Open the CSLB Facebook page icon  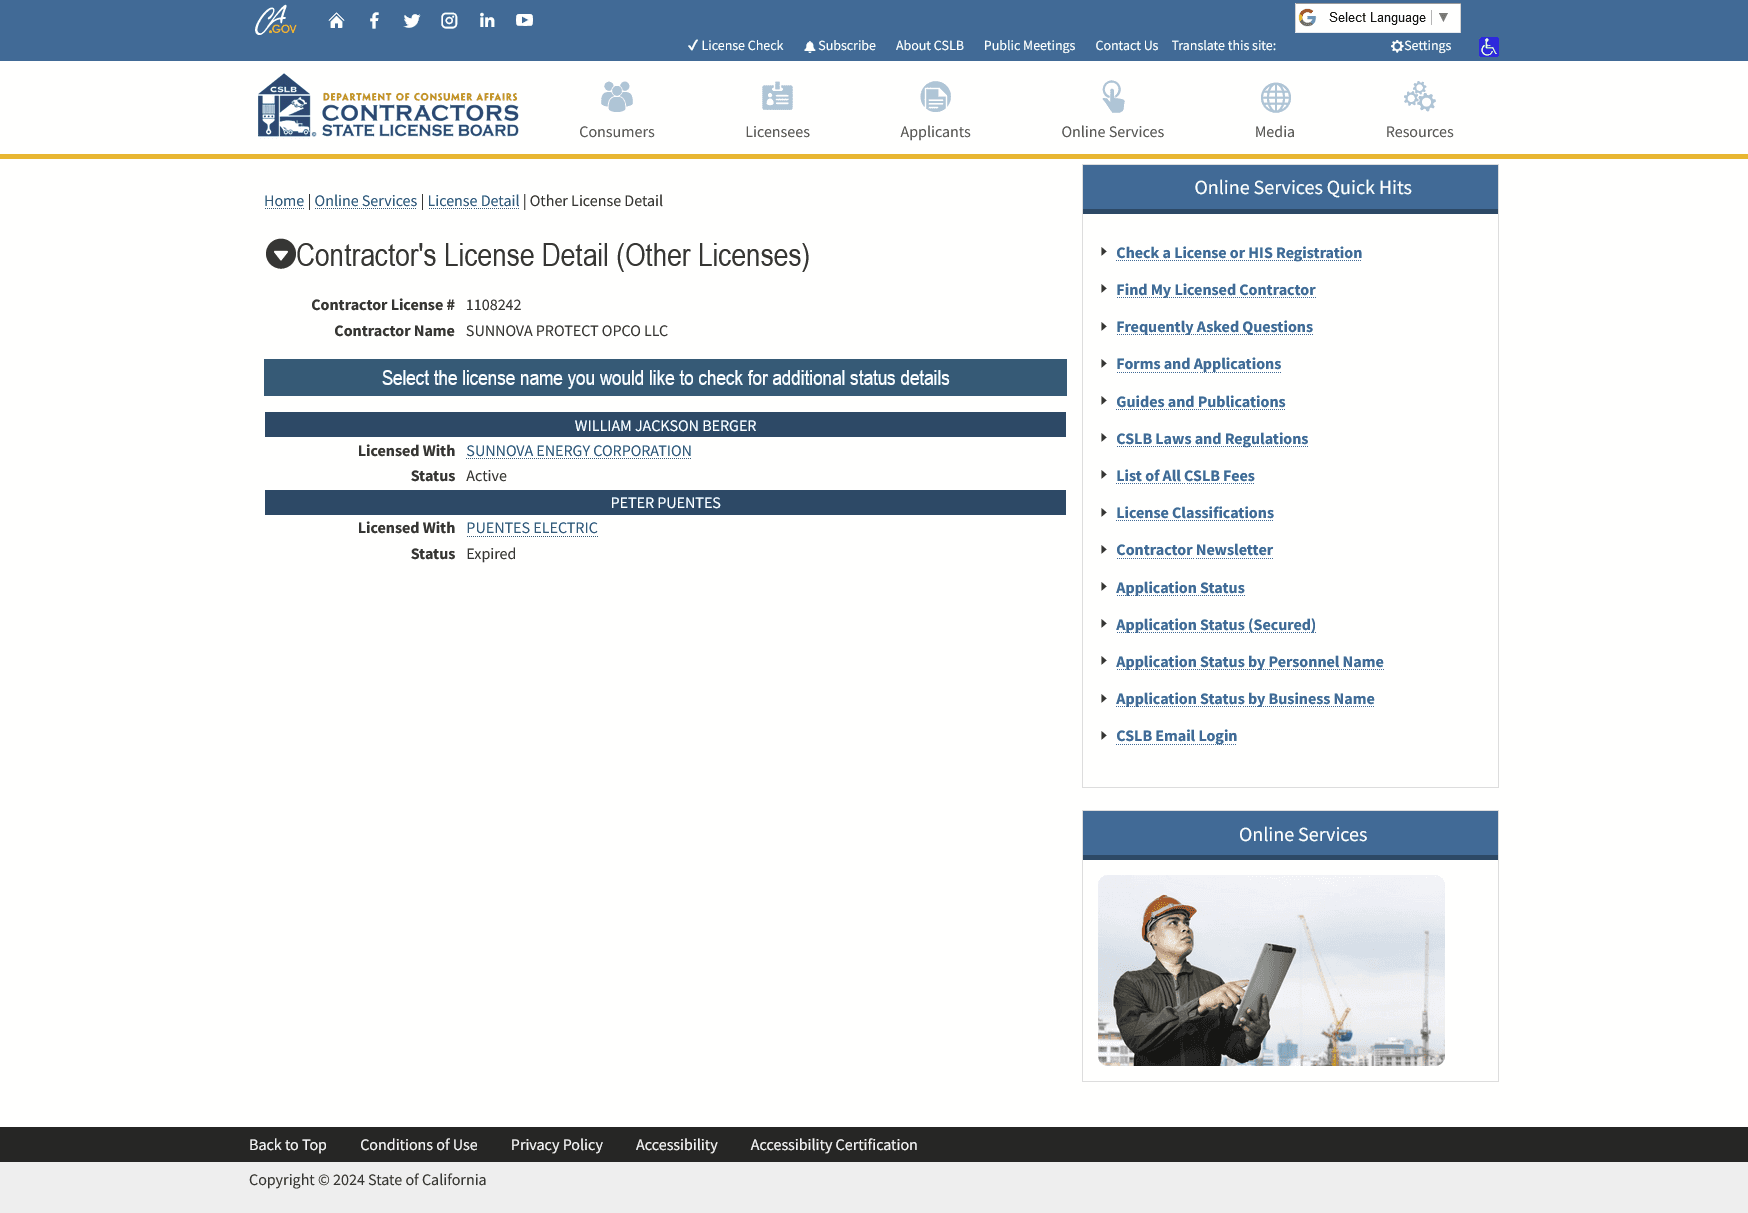374,21
